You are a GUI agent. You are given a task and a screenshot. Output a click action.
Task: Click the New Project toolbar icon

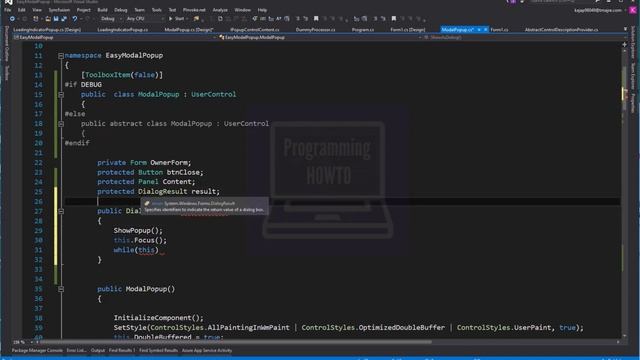pyautogui.click(x=36, y=19)
